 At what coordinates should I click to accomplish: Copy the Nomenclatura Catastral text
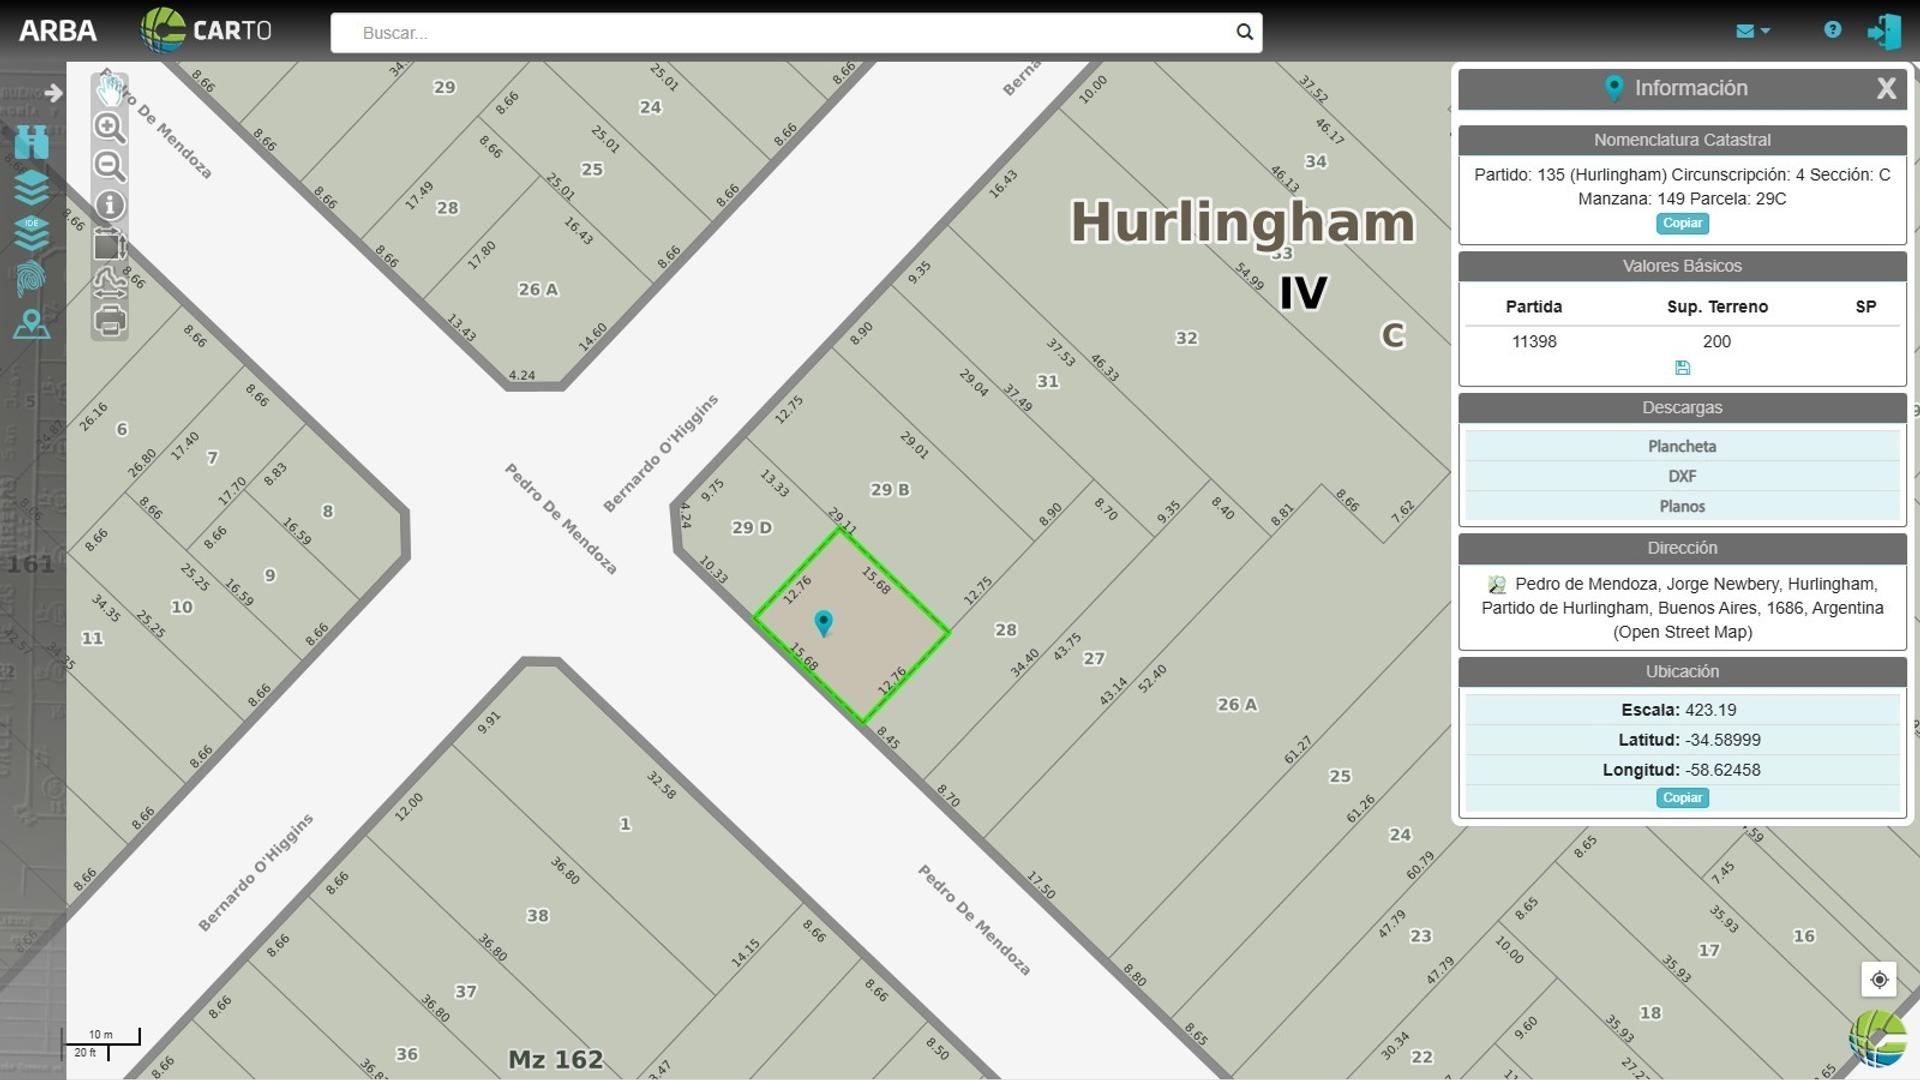[1682, 223]
